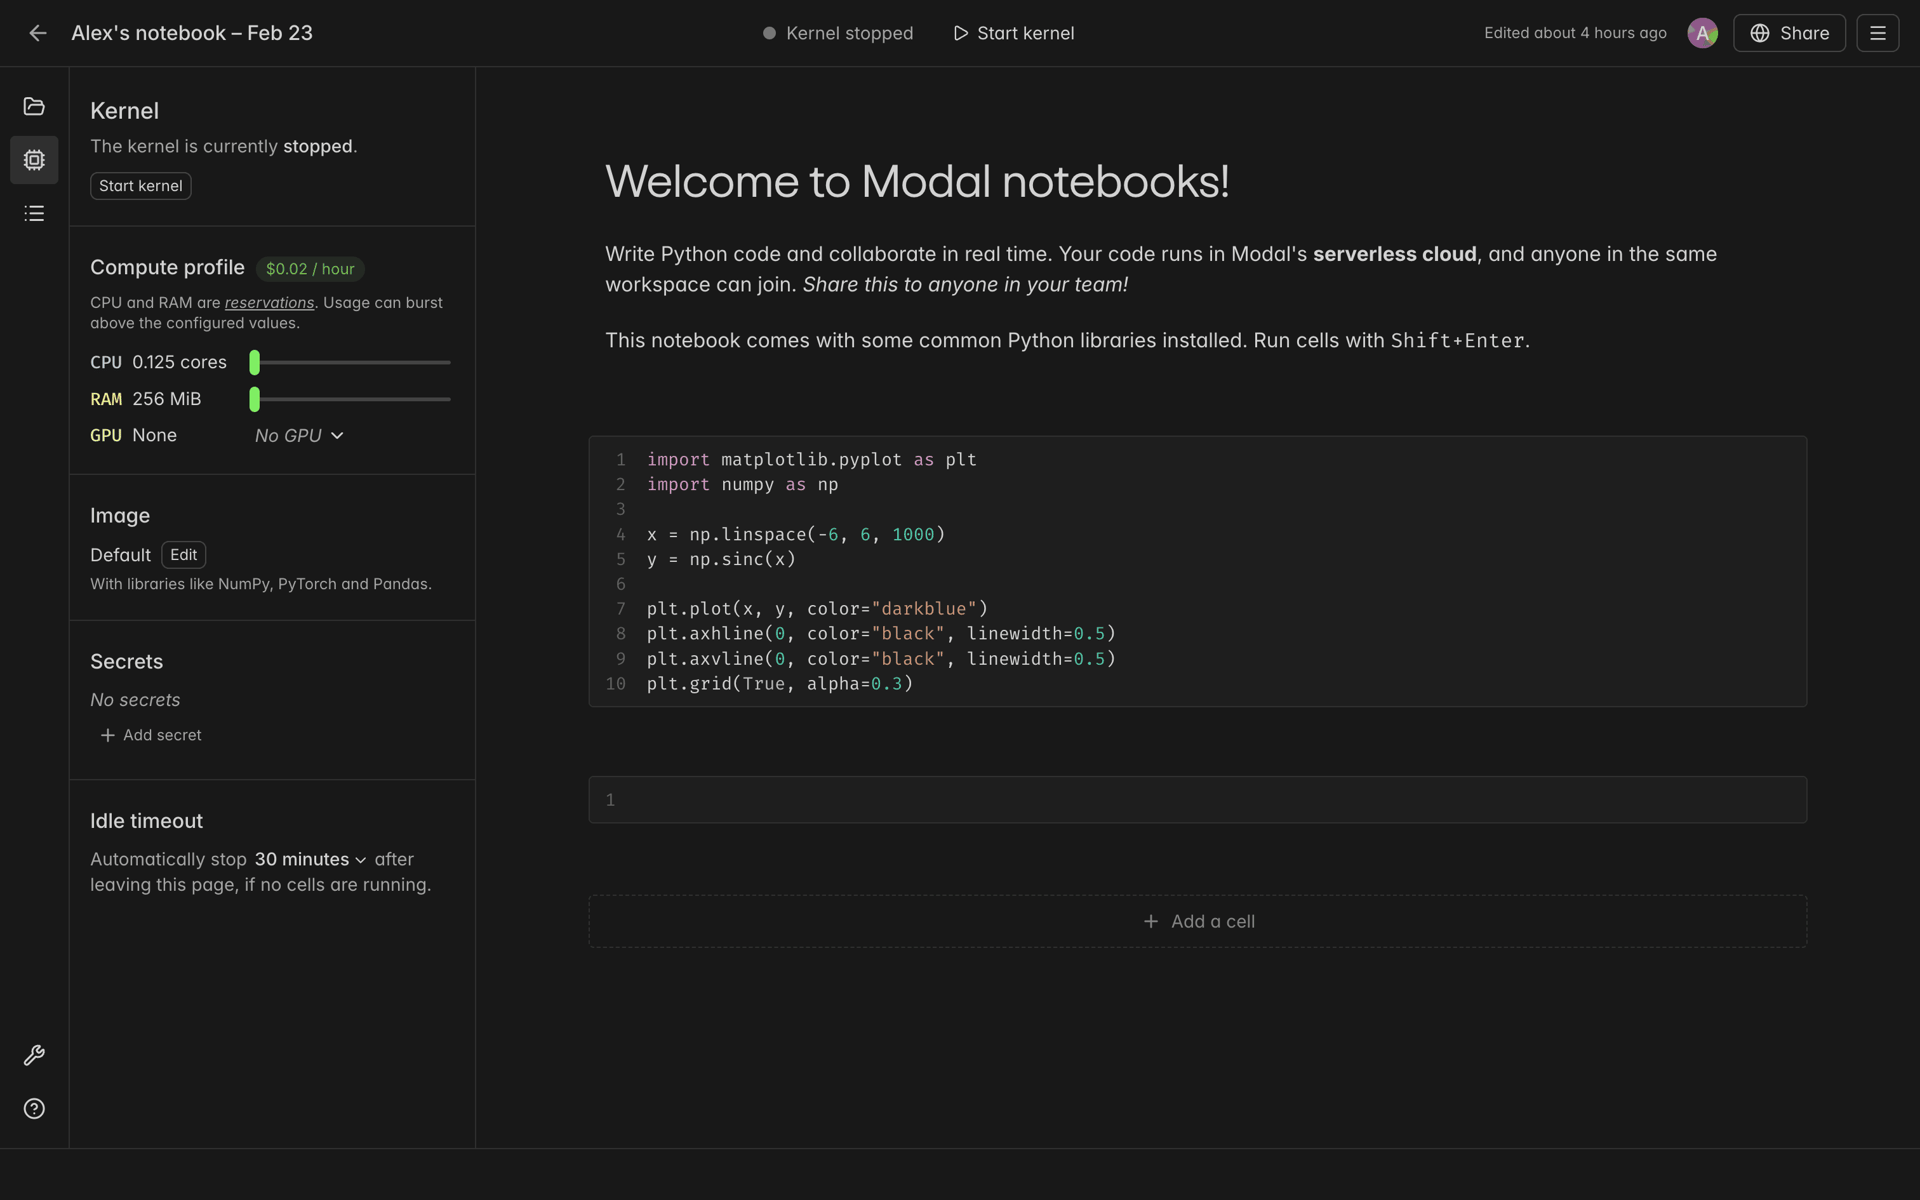
Task: Open the help question mark icon
Action: coord(34,1108)
